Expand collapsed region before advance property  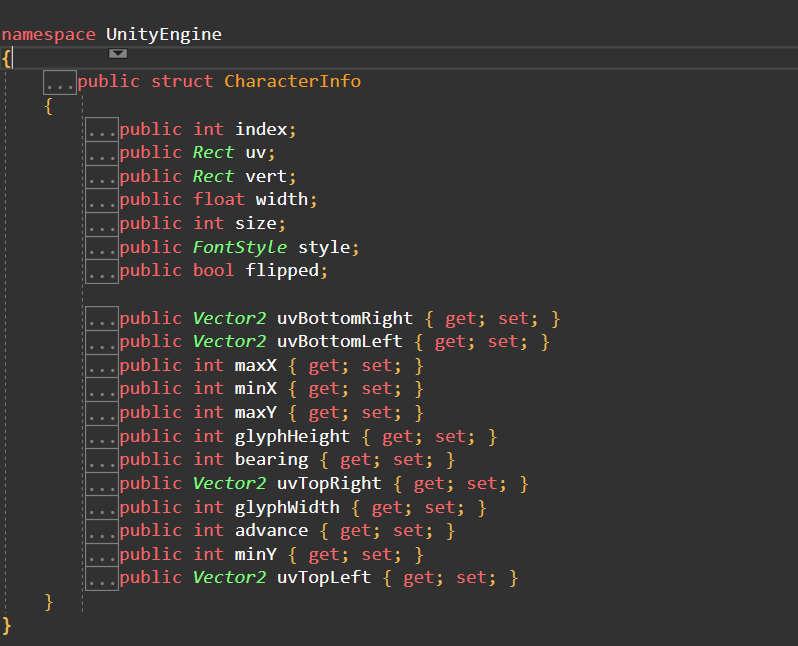coord(102,530)
